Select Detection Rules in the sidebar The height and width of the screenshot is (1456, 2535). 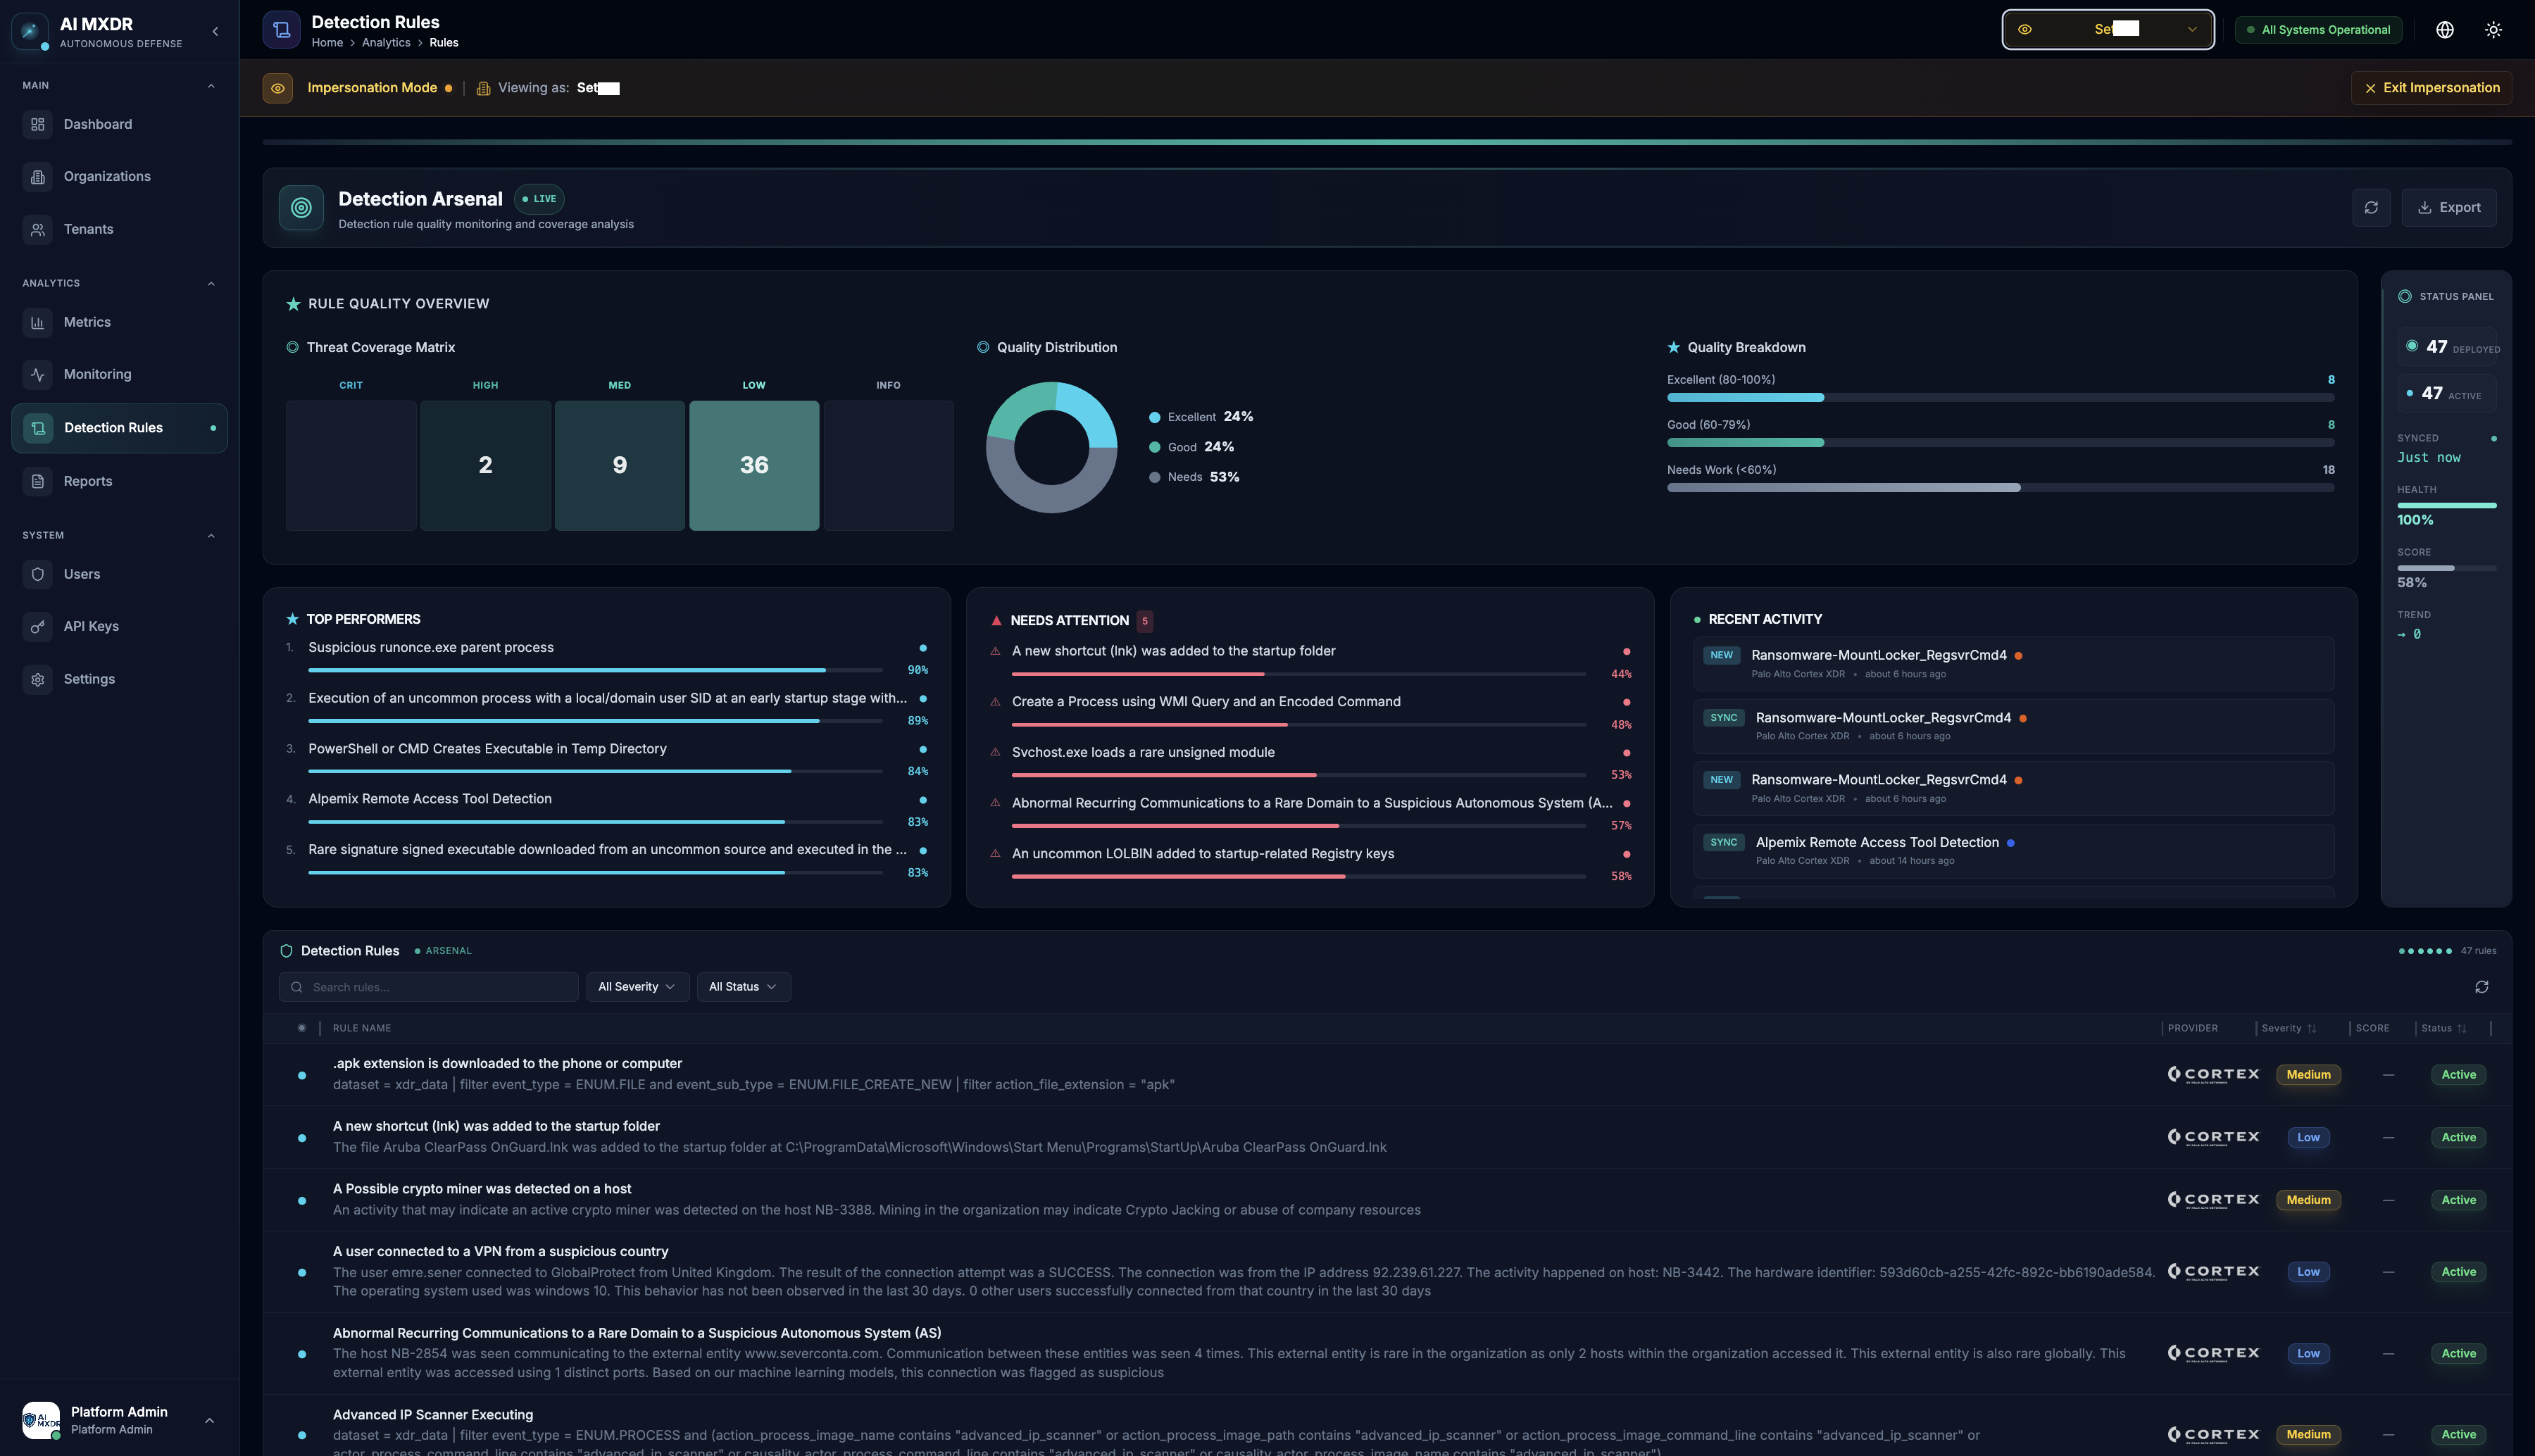[120, 428]
